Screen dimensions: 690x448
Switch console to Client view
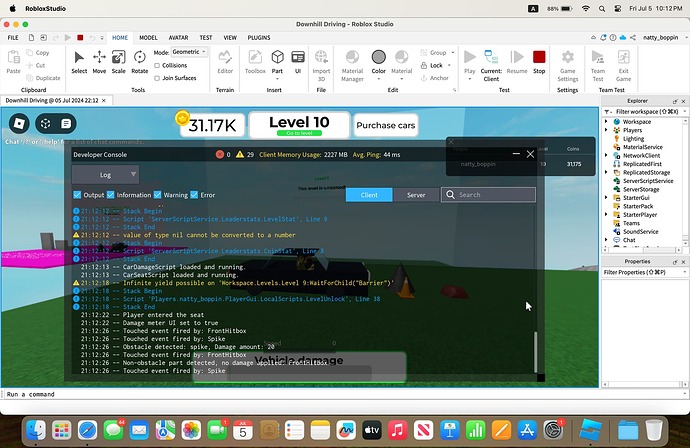point(369,195)
